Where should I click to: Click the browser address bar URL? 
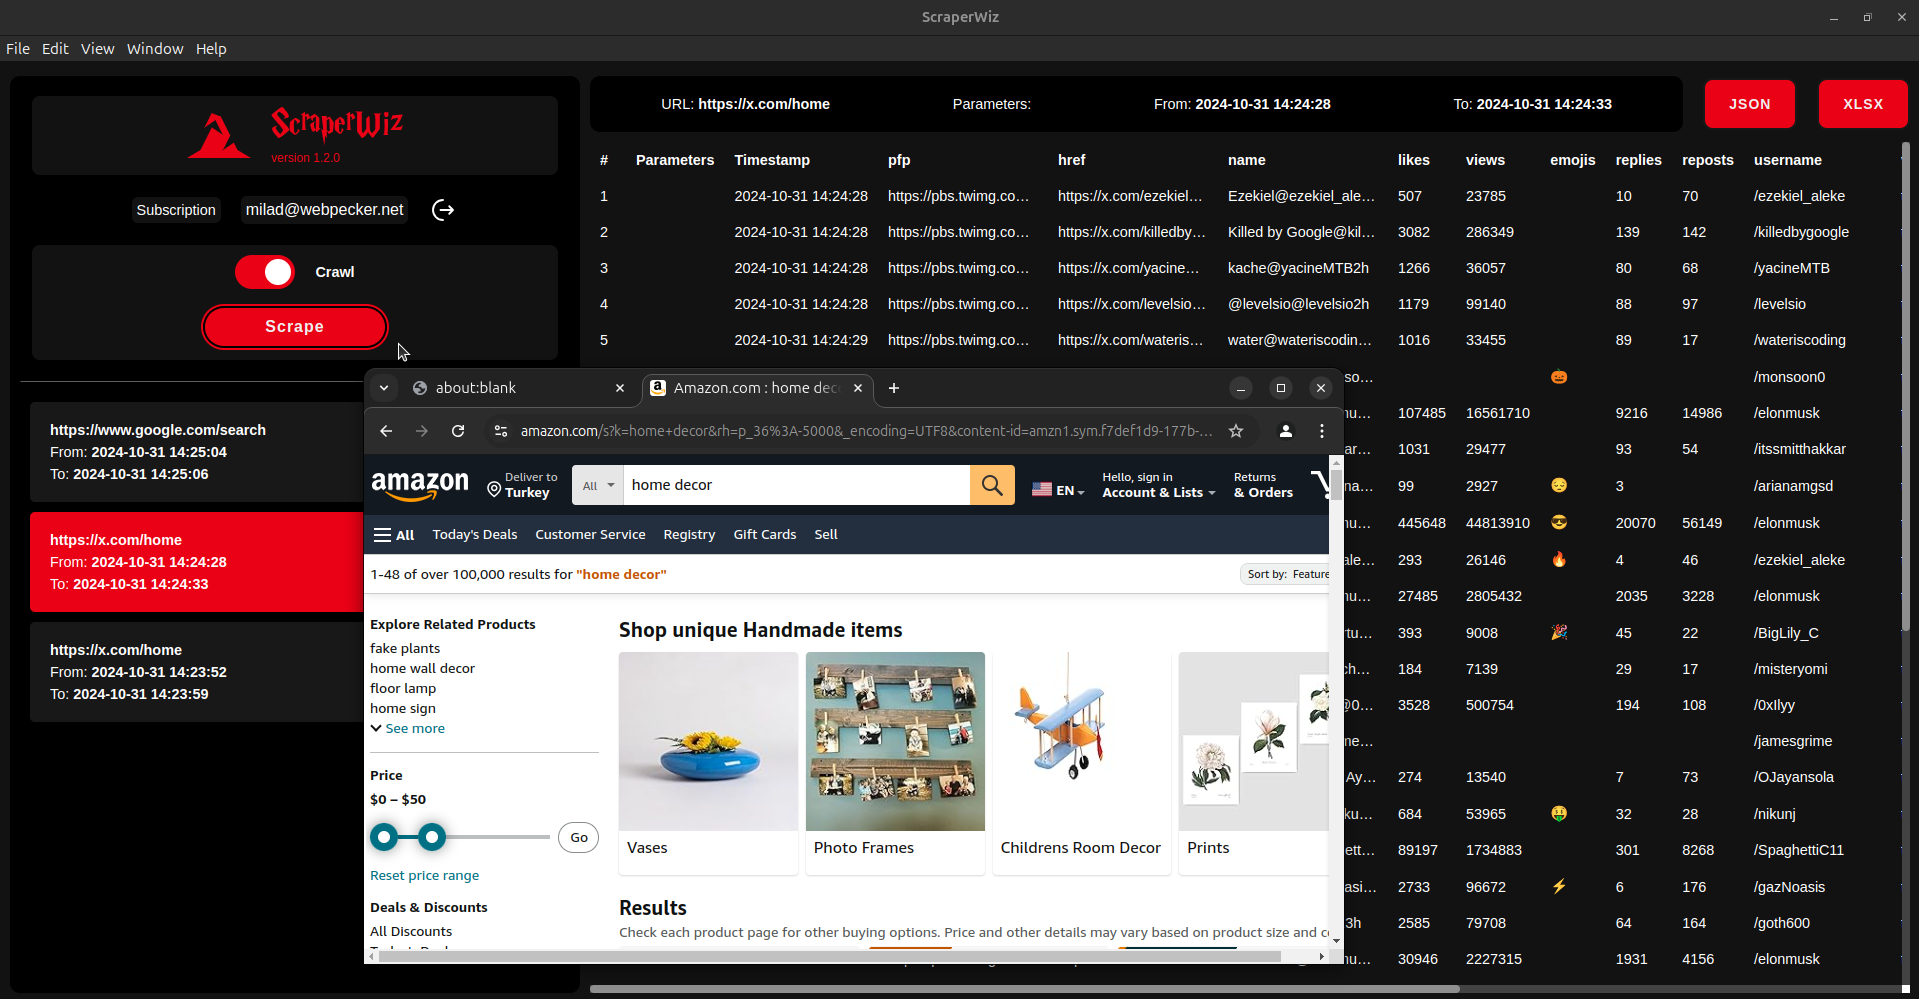click(x=866, y=431)
